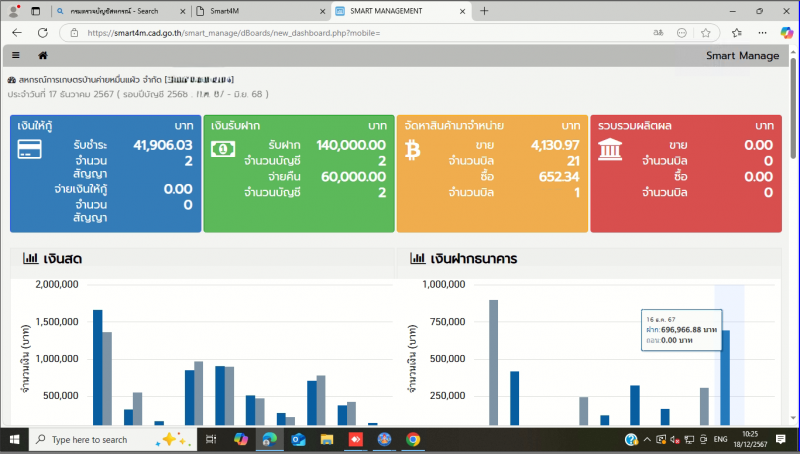Click the bar chart icon beside เงินสด
Image resolution: width=800 pixels, height=454 pixels.
(x=31, y=258)
